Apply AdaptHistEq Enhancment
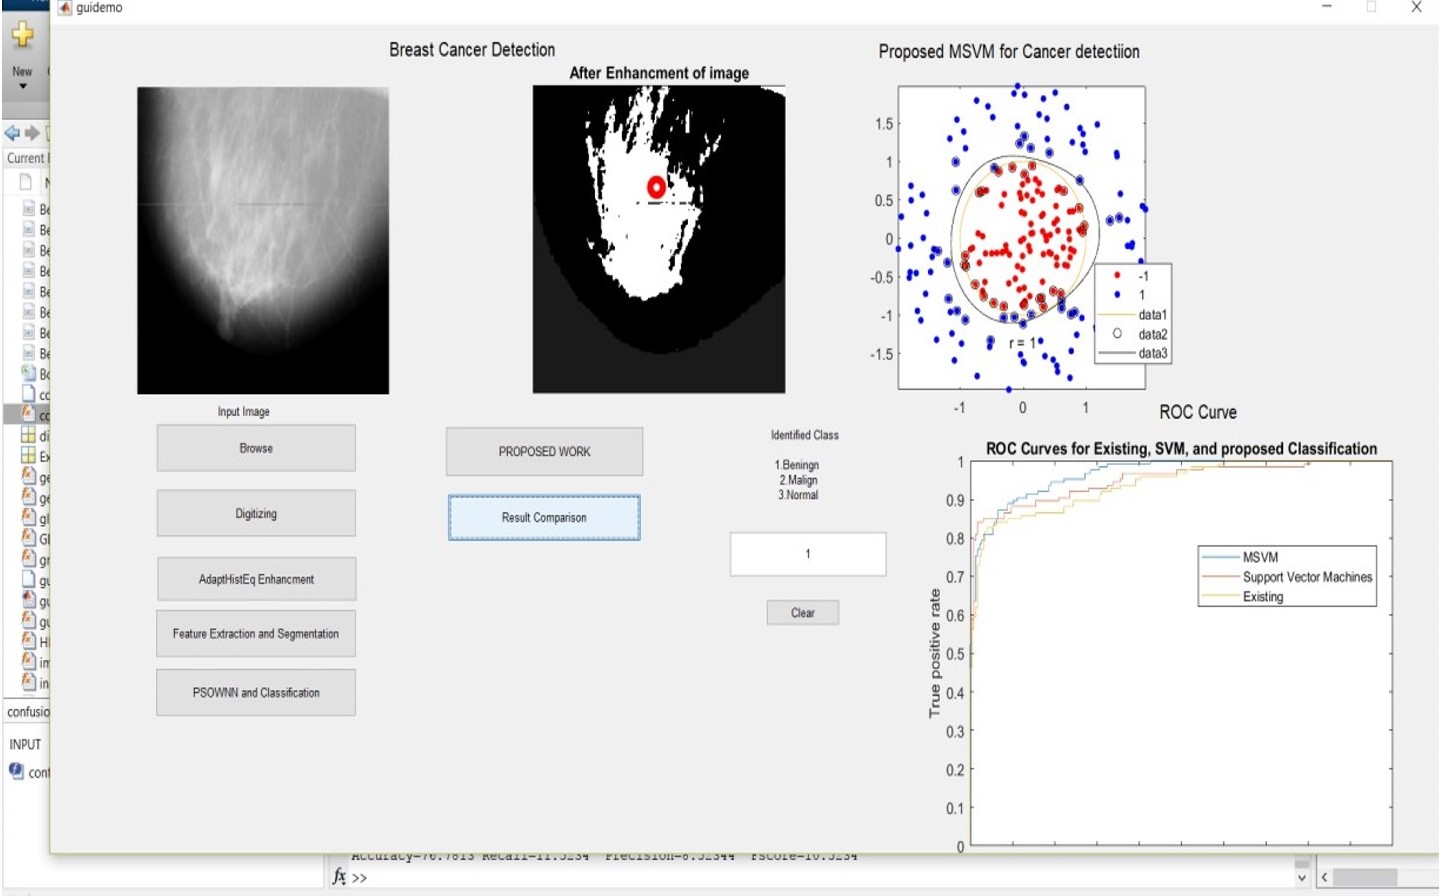This screenshot has width=1439, height=896. coord(256,579)
